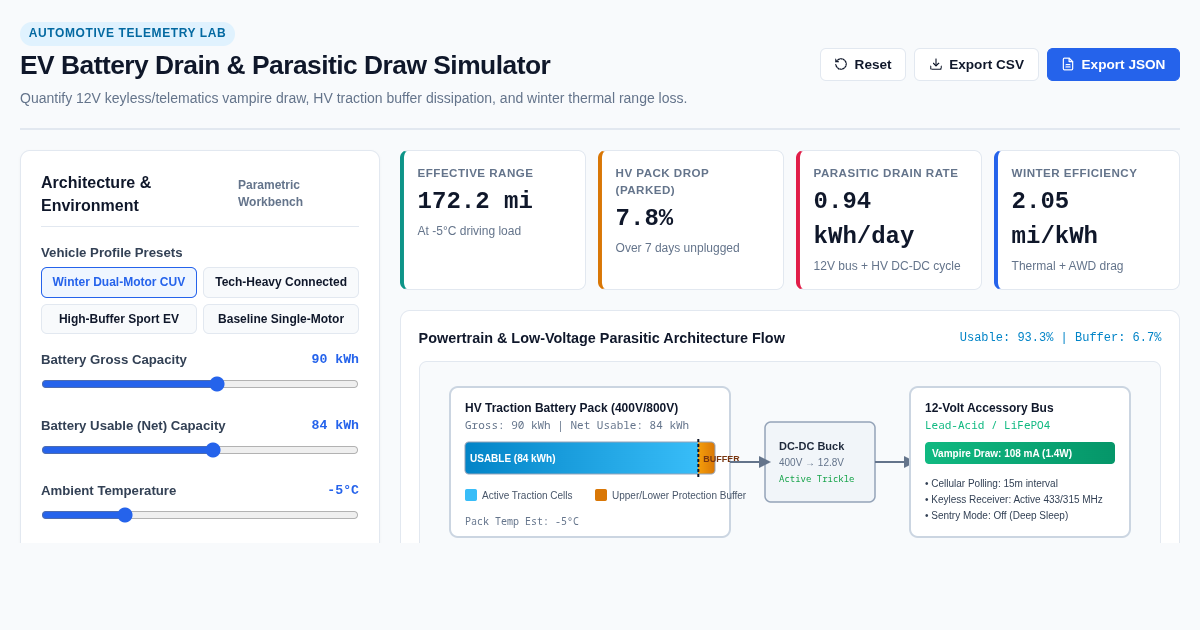
Task: Click the Export CSV button label
Action: click(x=986, y=64)
